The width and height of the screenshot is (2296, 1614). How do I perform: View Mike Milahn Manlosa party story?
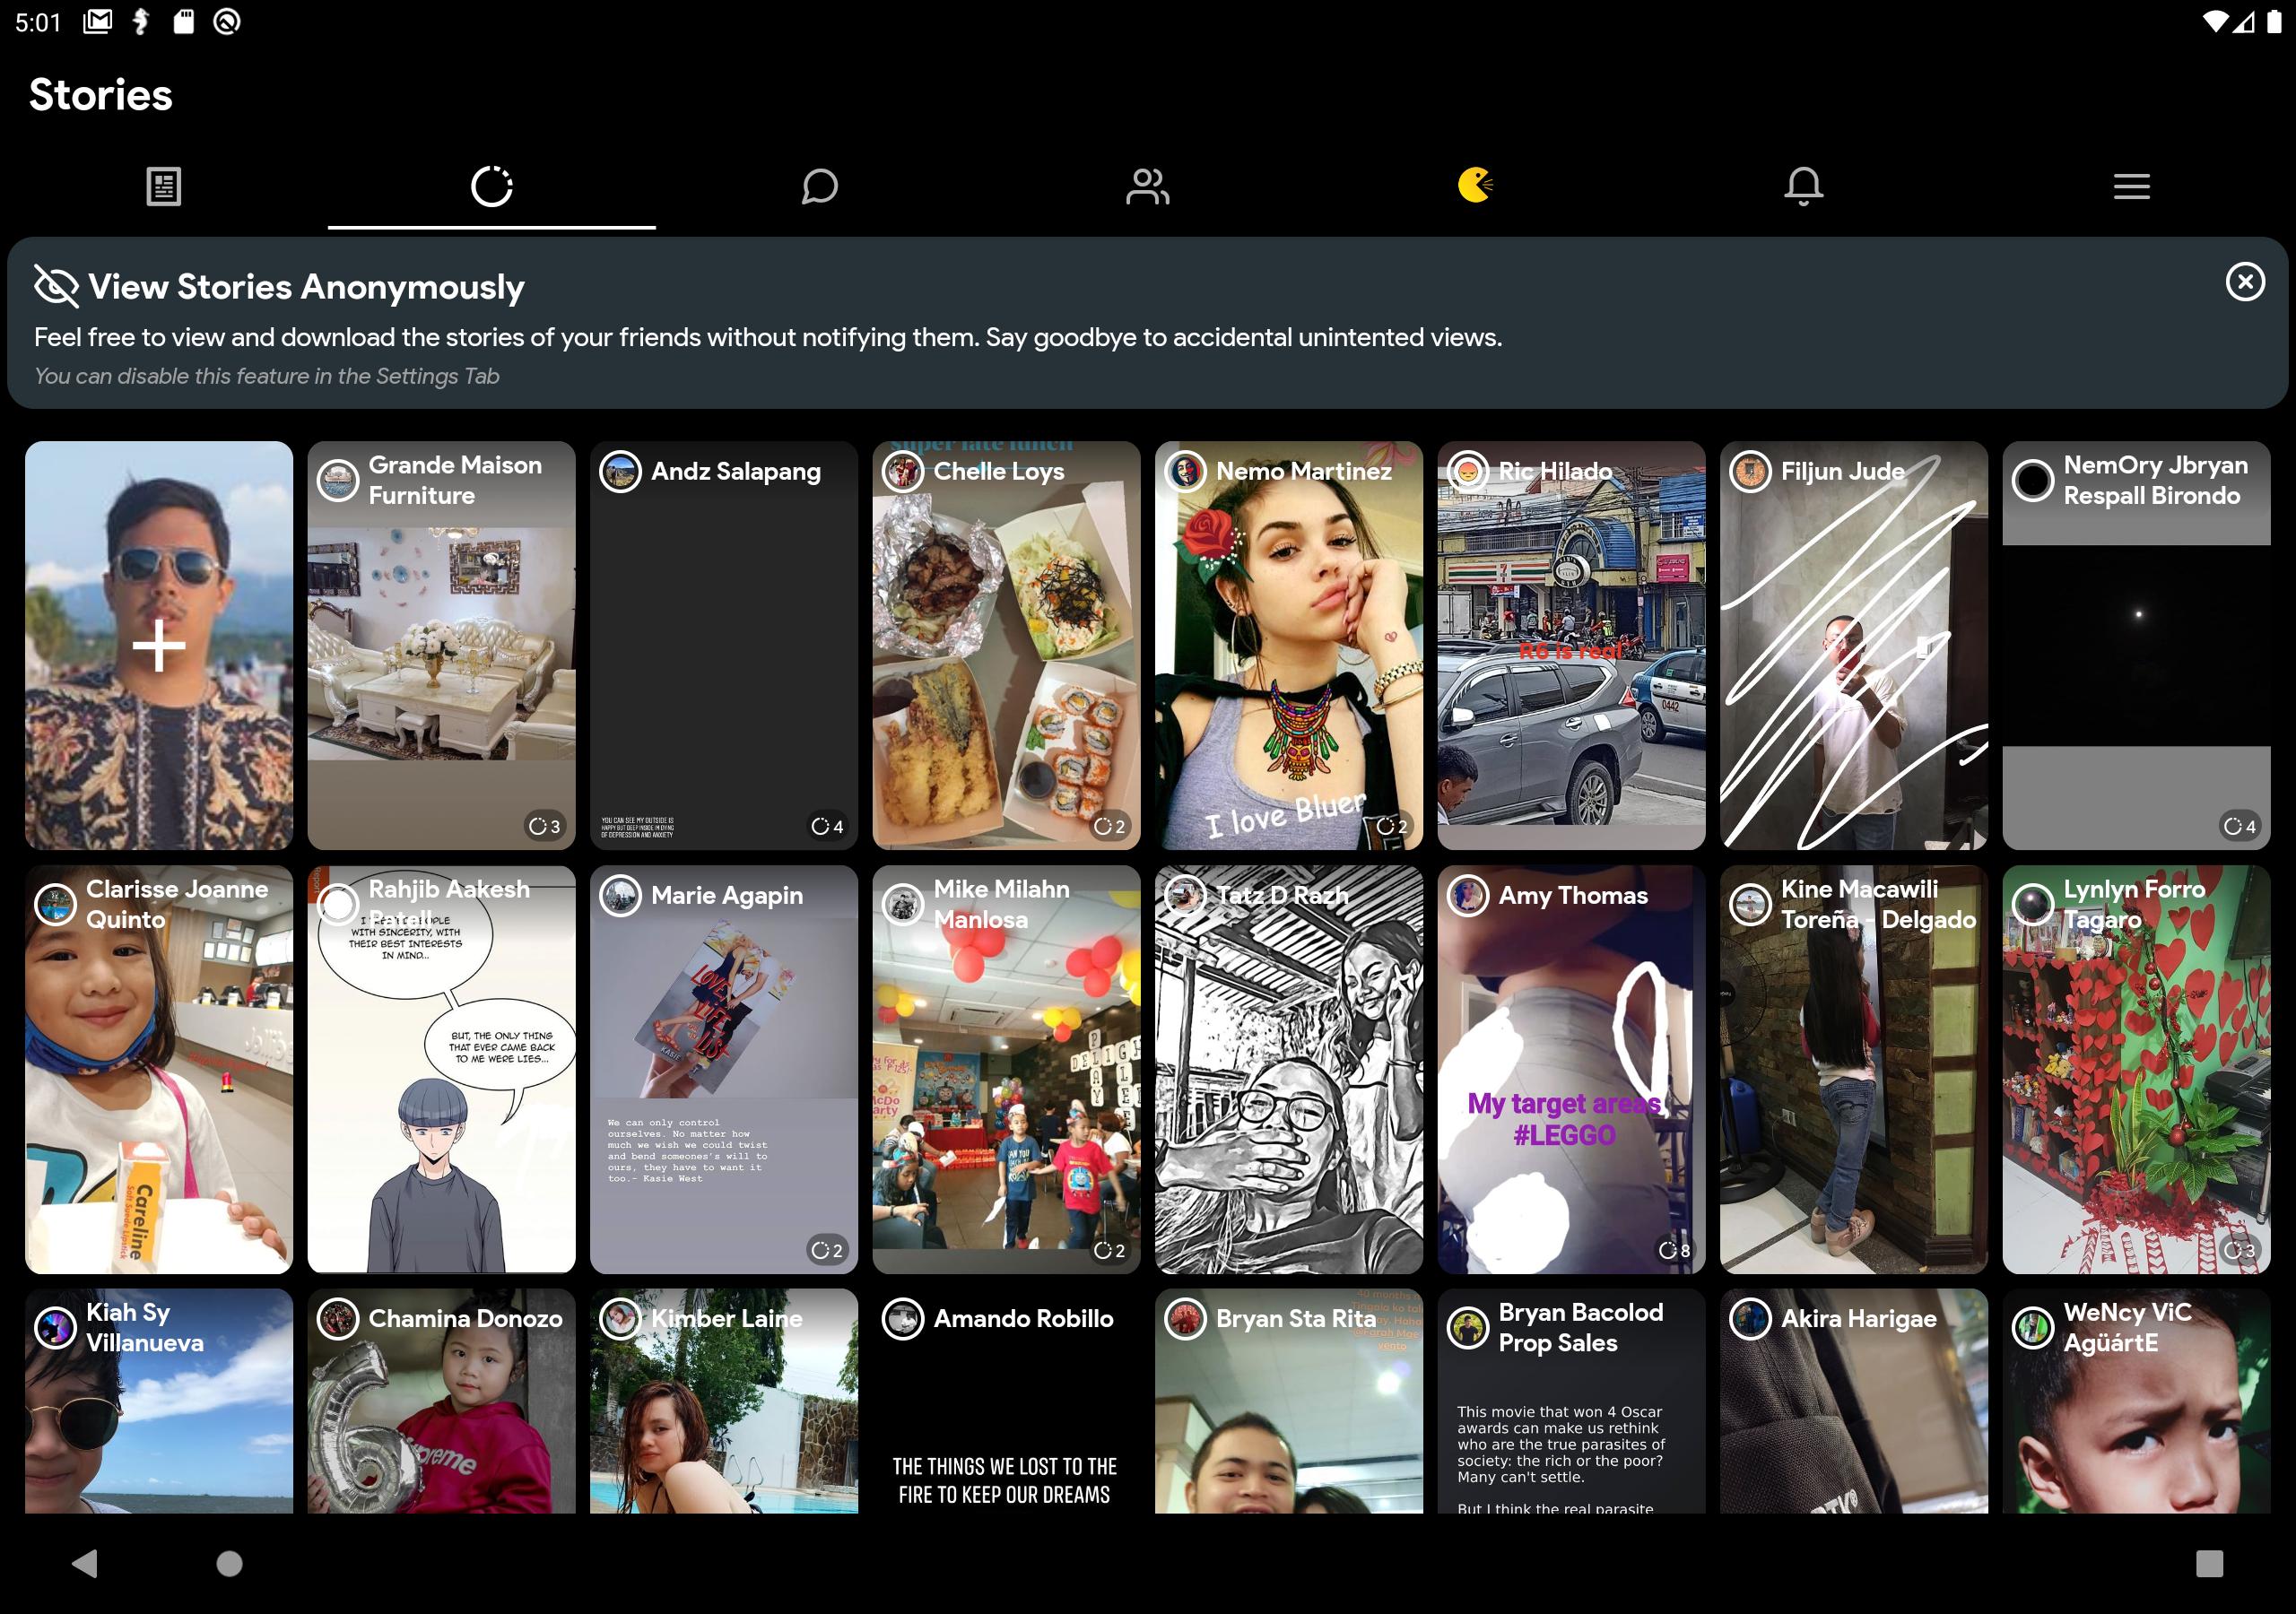(1006, 1069)
